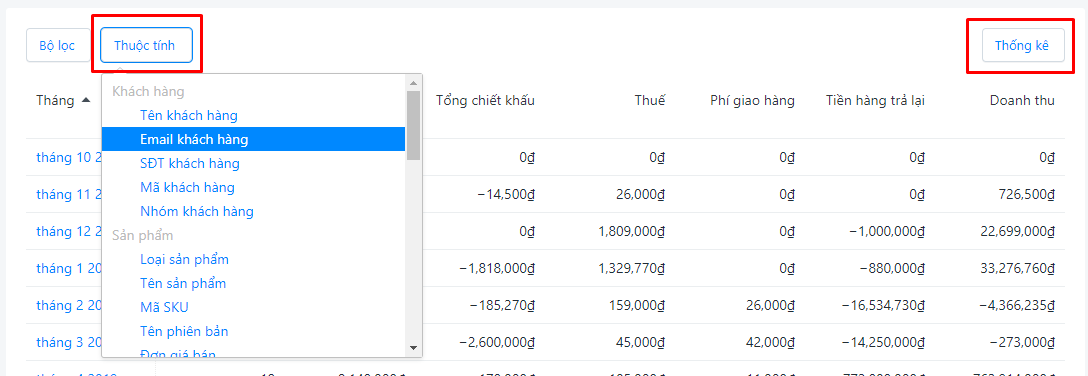Click the Tiền hàng trả lại header
This screenshot has height=376, width=1088.
tap(876, 101)
